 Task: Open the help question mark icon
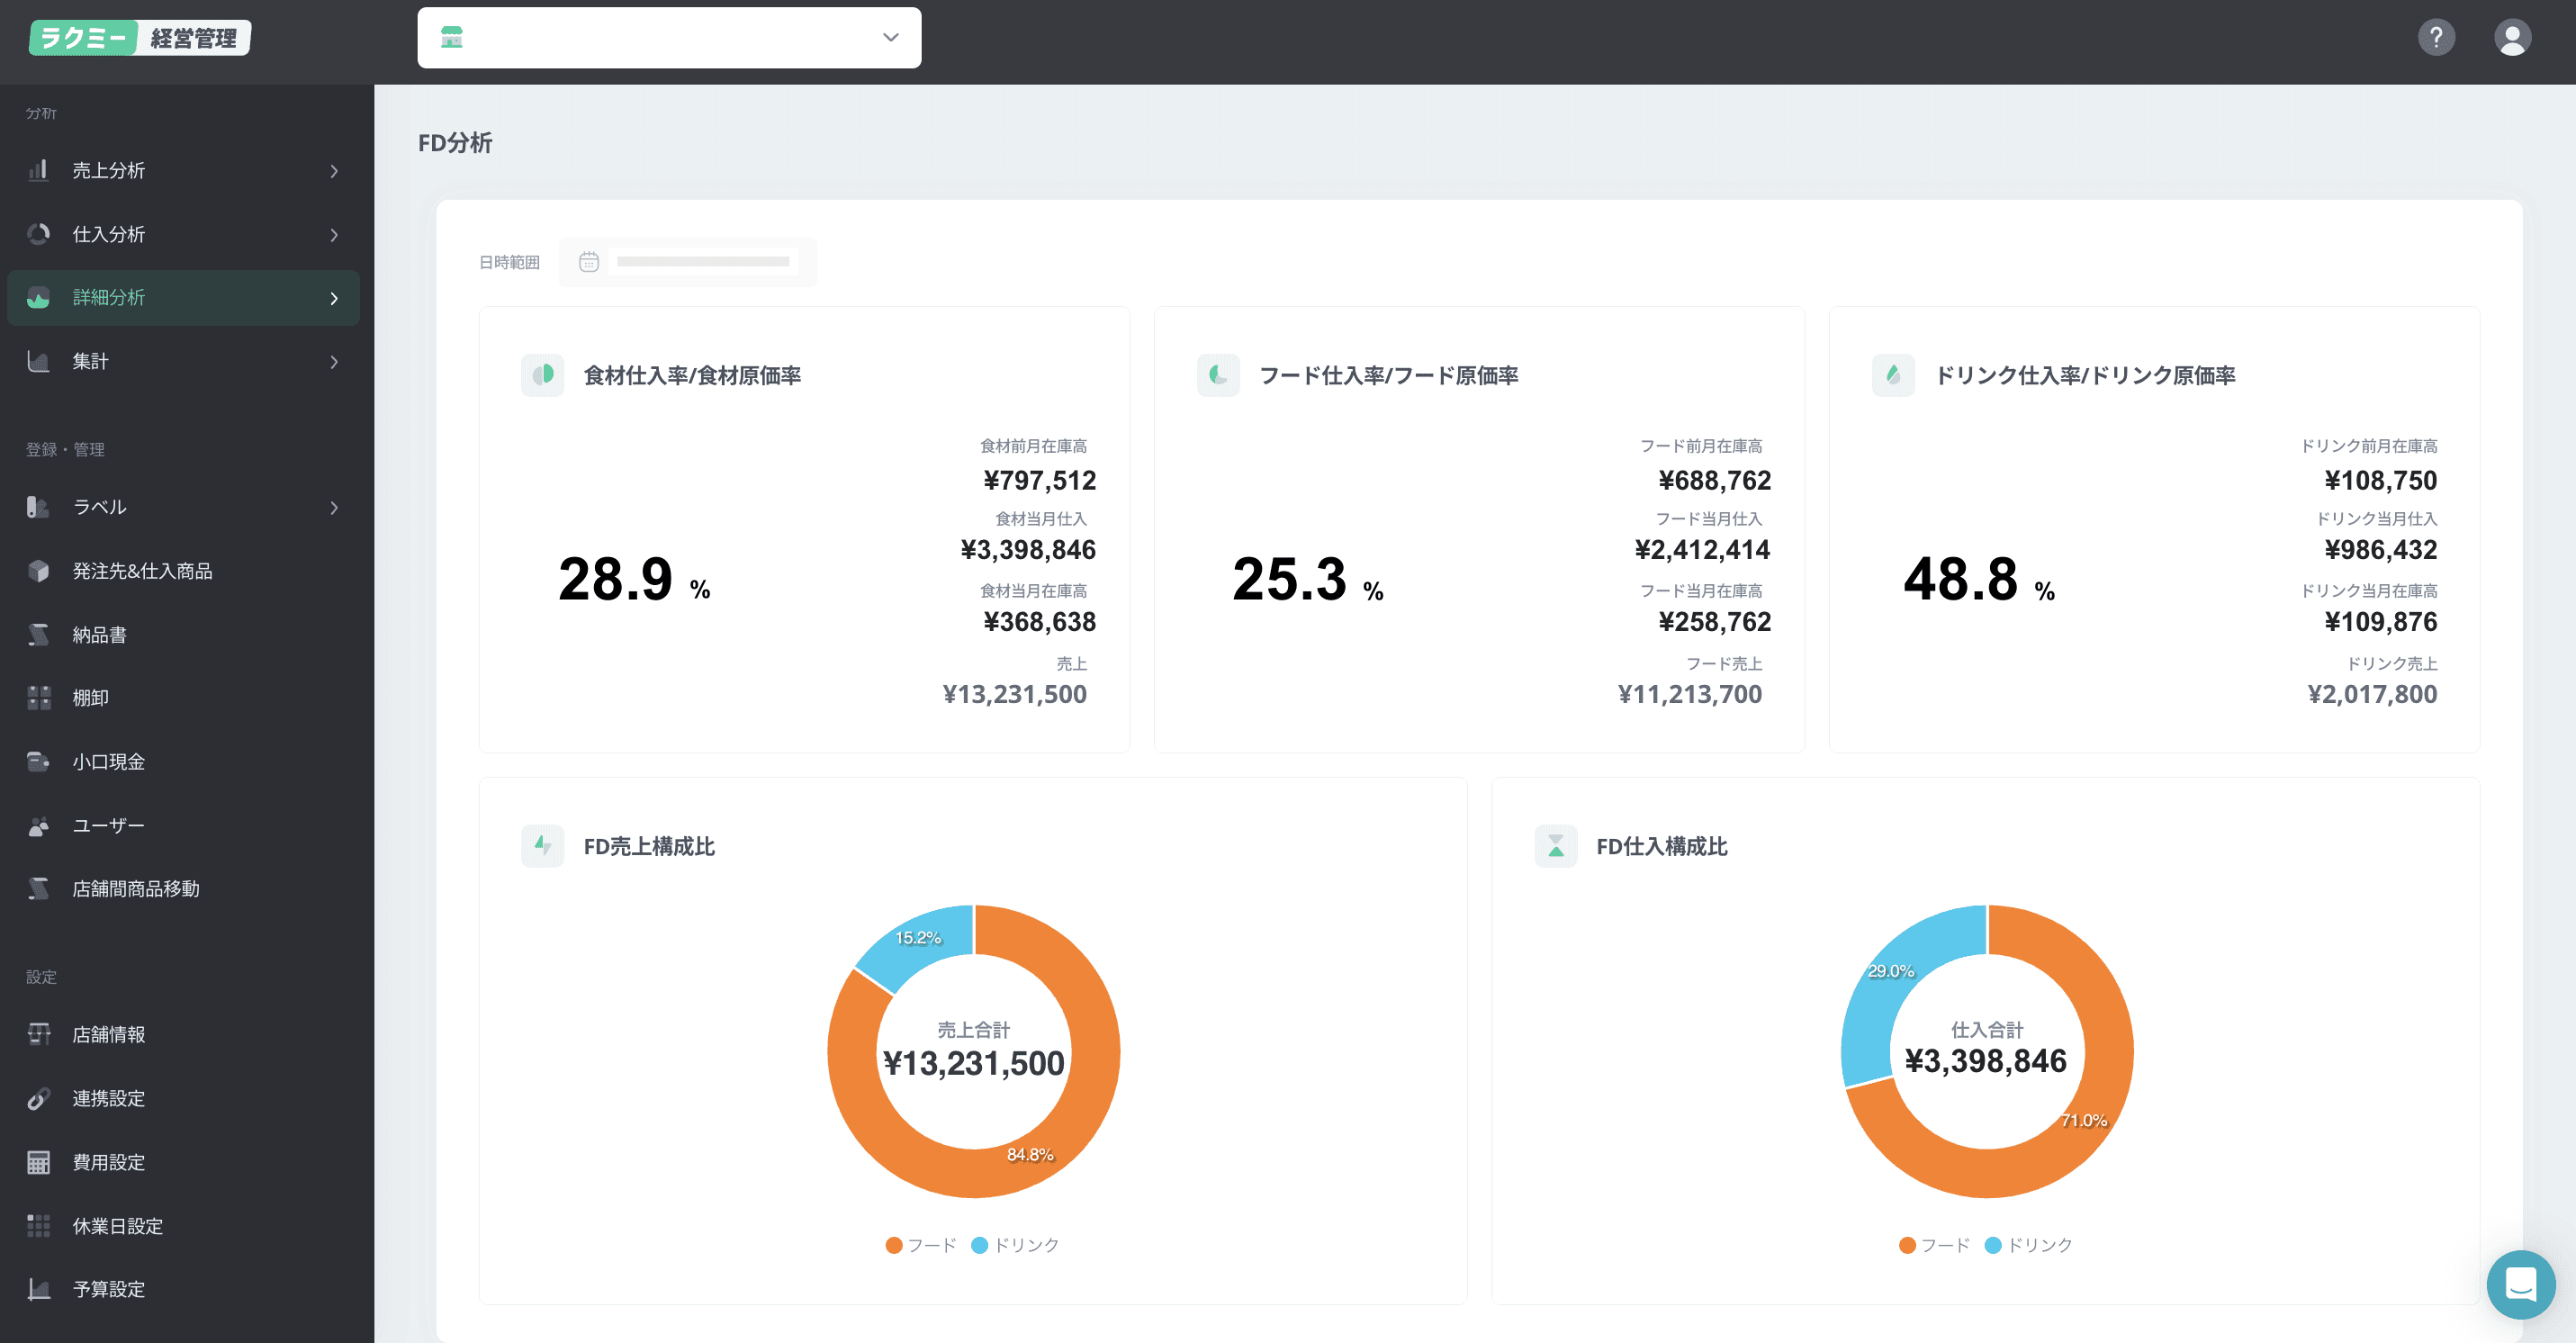pos(2436,38)
